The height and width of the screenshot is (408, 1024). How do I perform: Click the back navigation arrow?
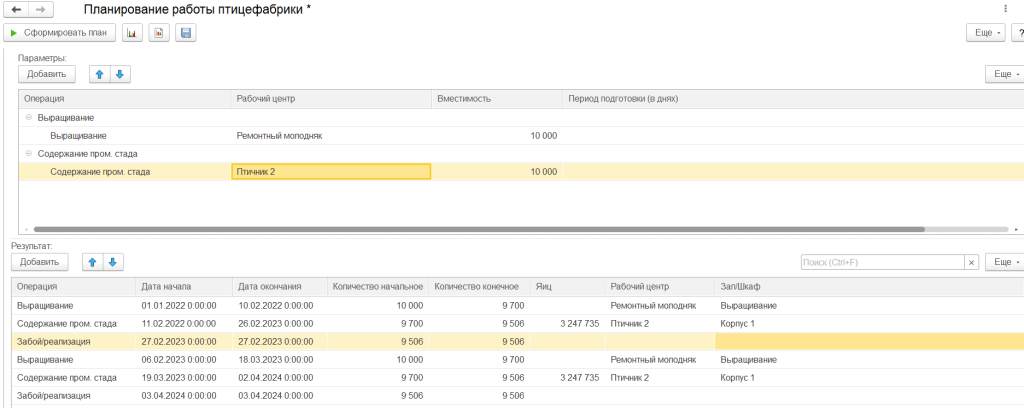tap(17, 9)
